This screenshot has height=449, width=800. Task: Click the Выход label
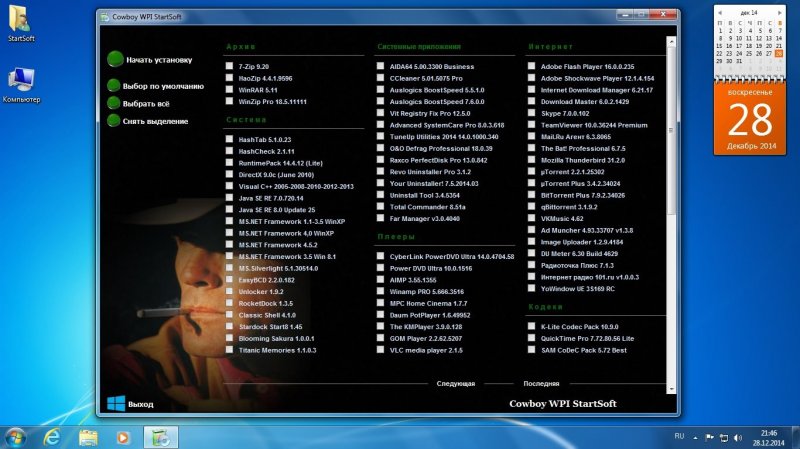pyautogui.click(x=140, y=404)
